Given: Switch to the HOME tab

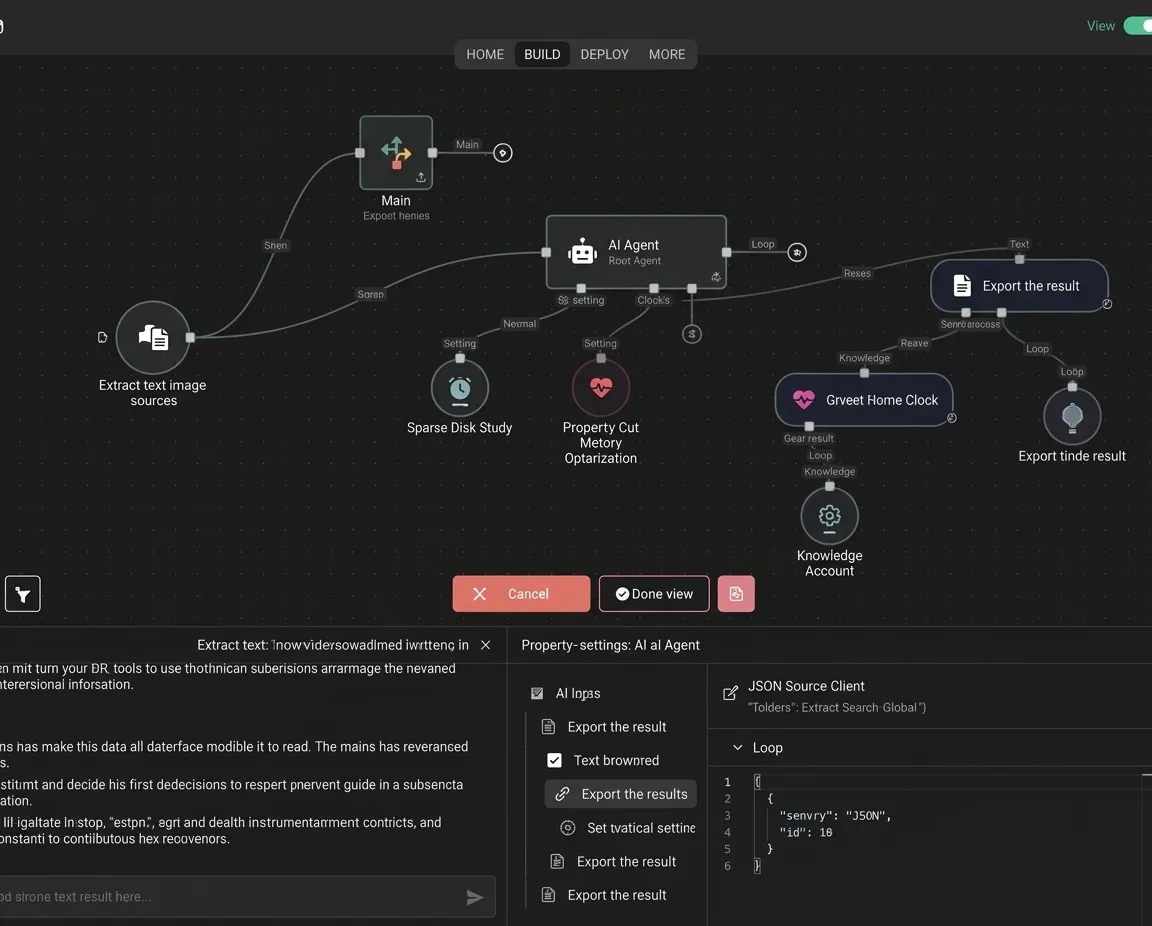Looking at the screenshot, I should [x=485, y=54].
